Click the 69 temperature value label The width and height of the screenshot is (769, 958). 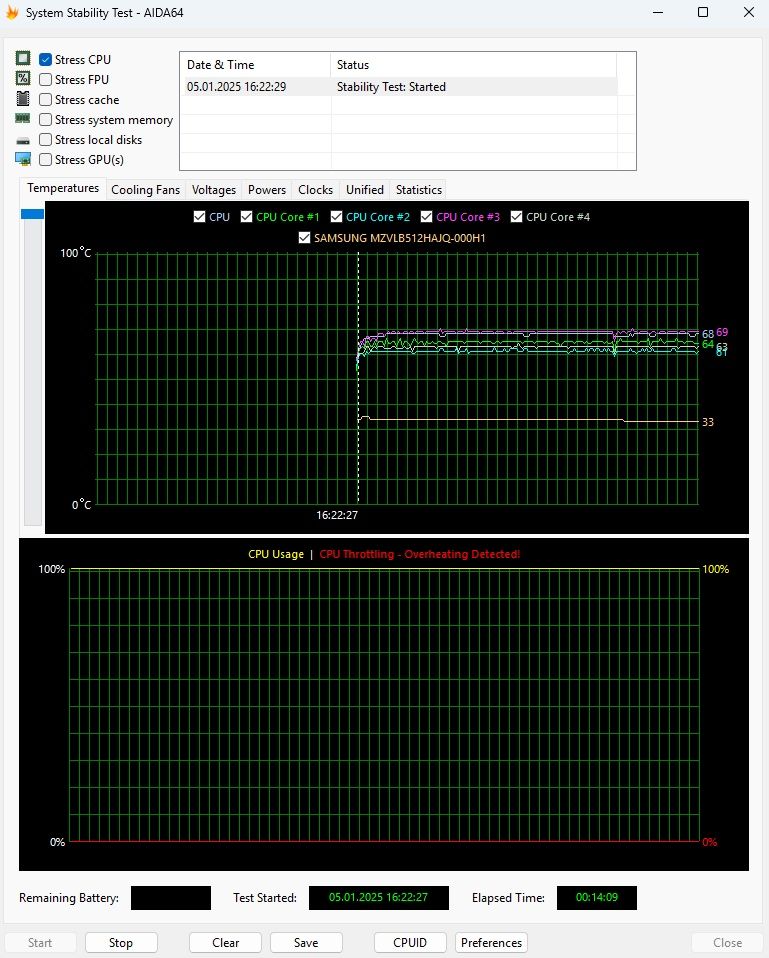point(722,332)
